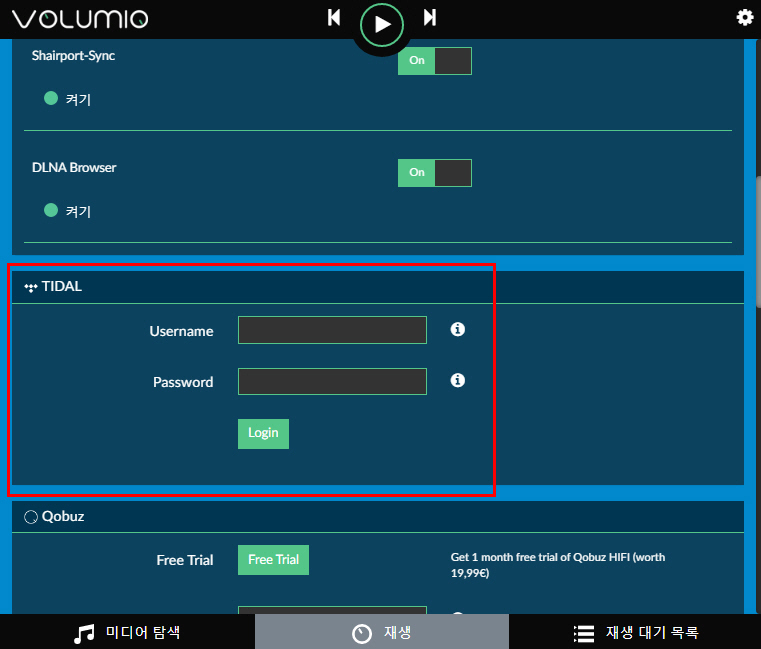This screenshot has width=761, height=649.
Task: Click the Shairport-Sync label text
Action: click(x=73, y=56)
